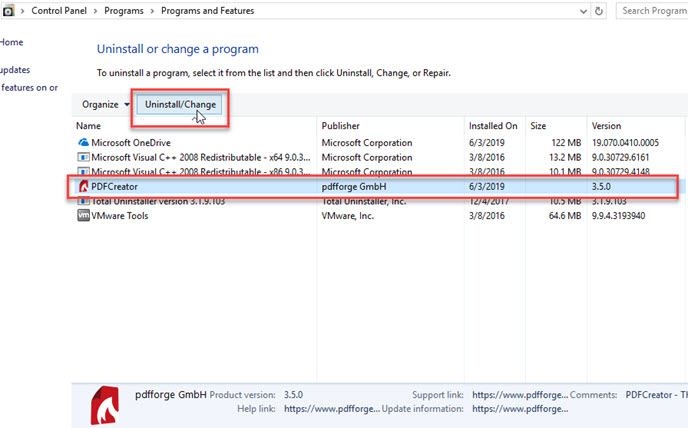Open the Update information pdfforge URL
This screenshot has width=688, height=428.
point(520,409)
